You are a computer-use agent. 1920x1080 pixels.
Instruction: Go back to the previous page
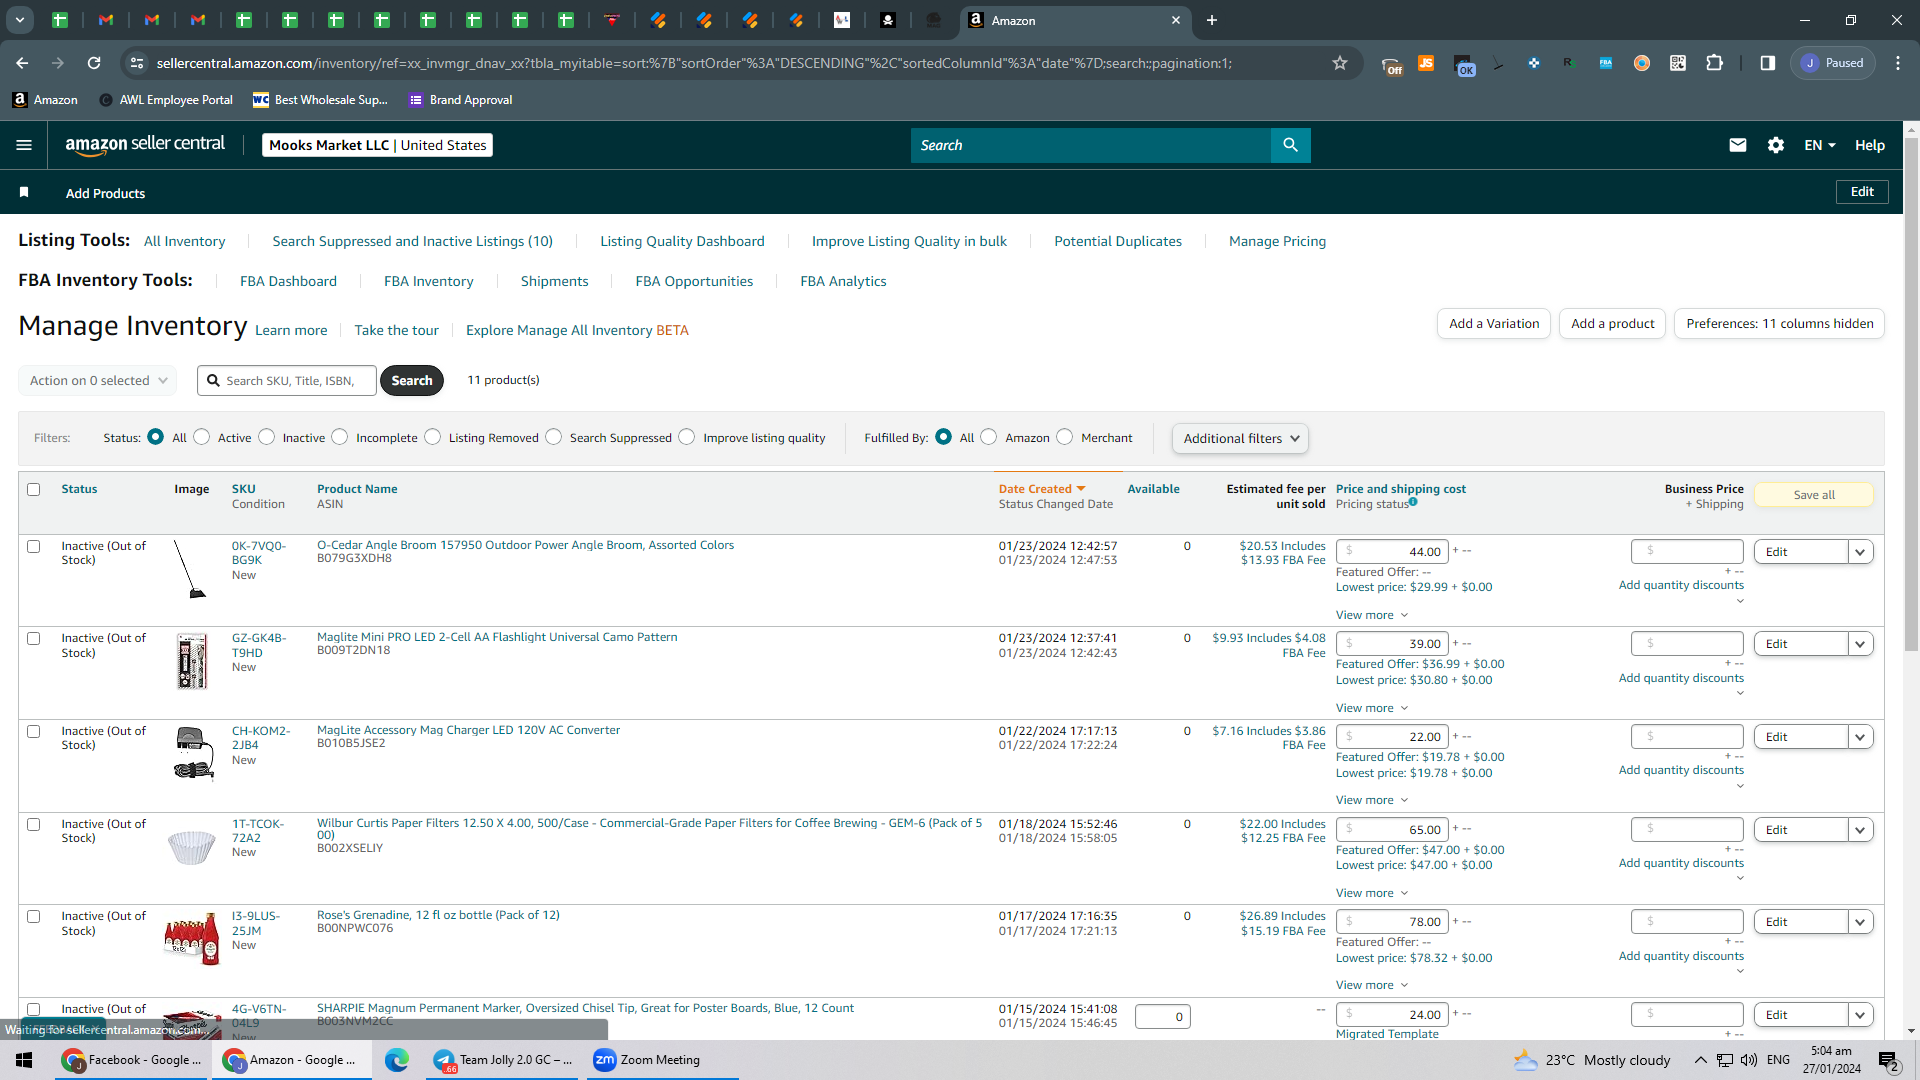point(22,63)
